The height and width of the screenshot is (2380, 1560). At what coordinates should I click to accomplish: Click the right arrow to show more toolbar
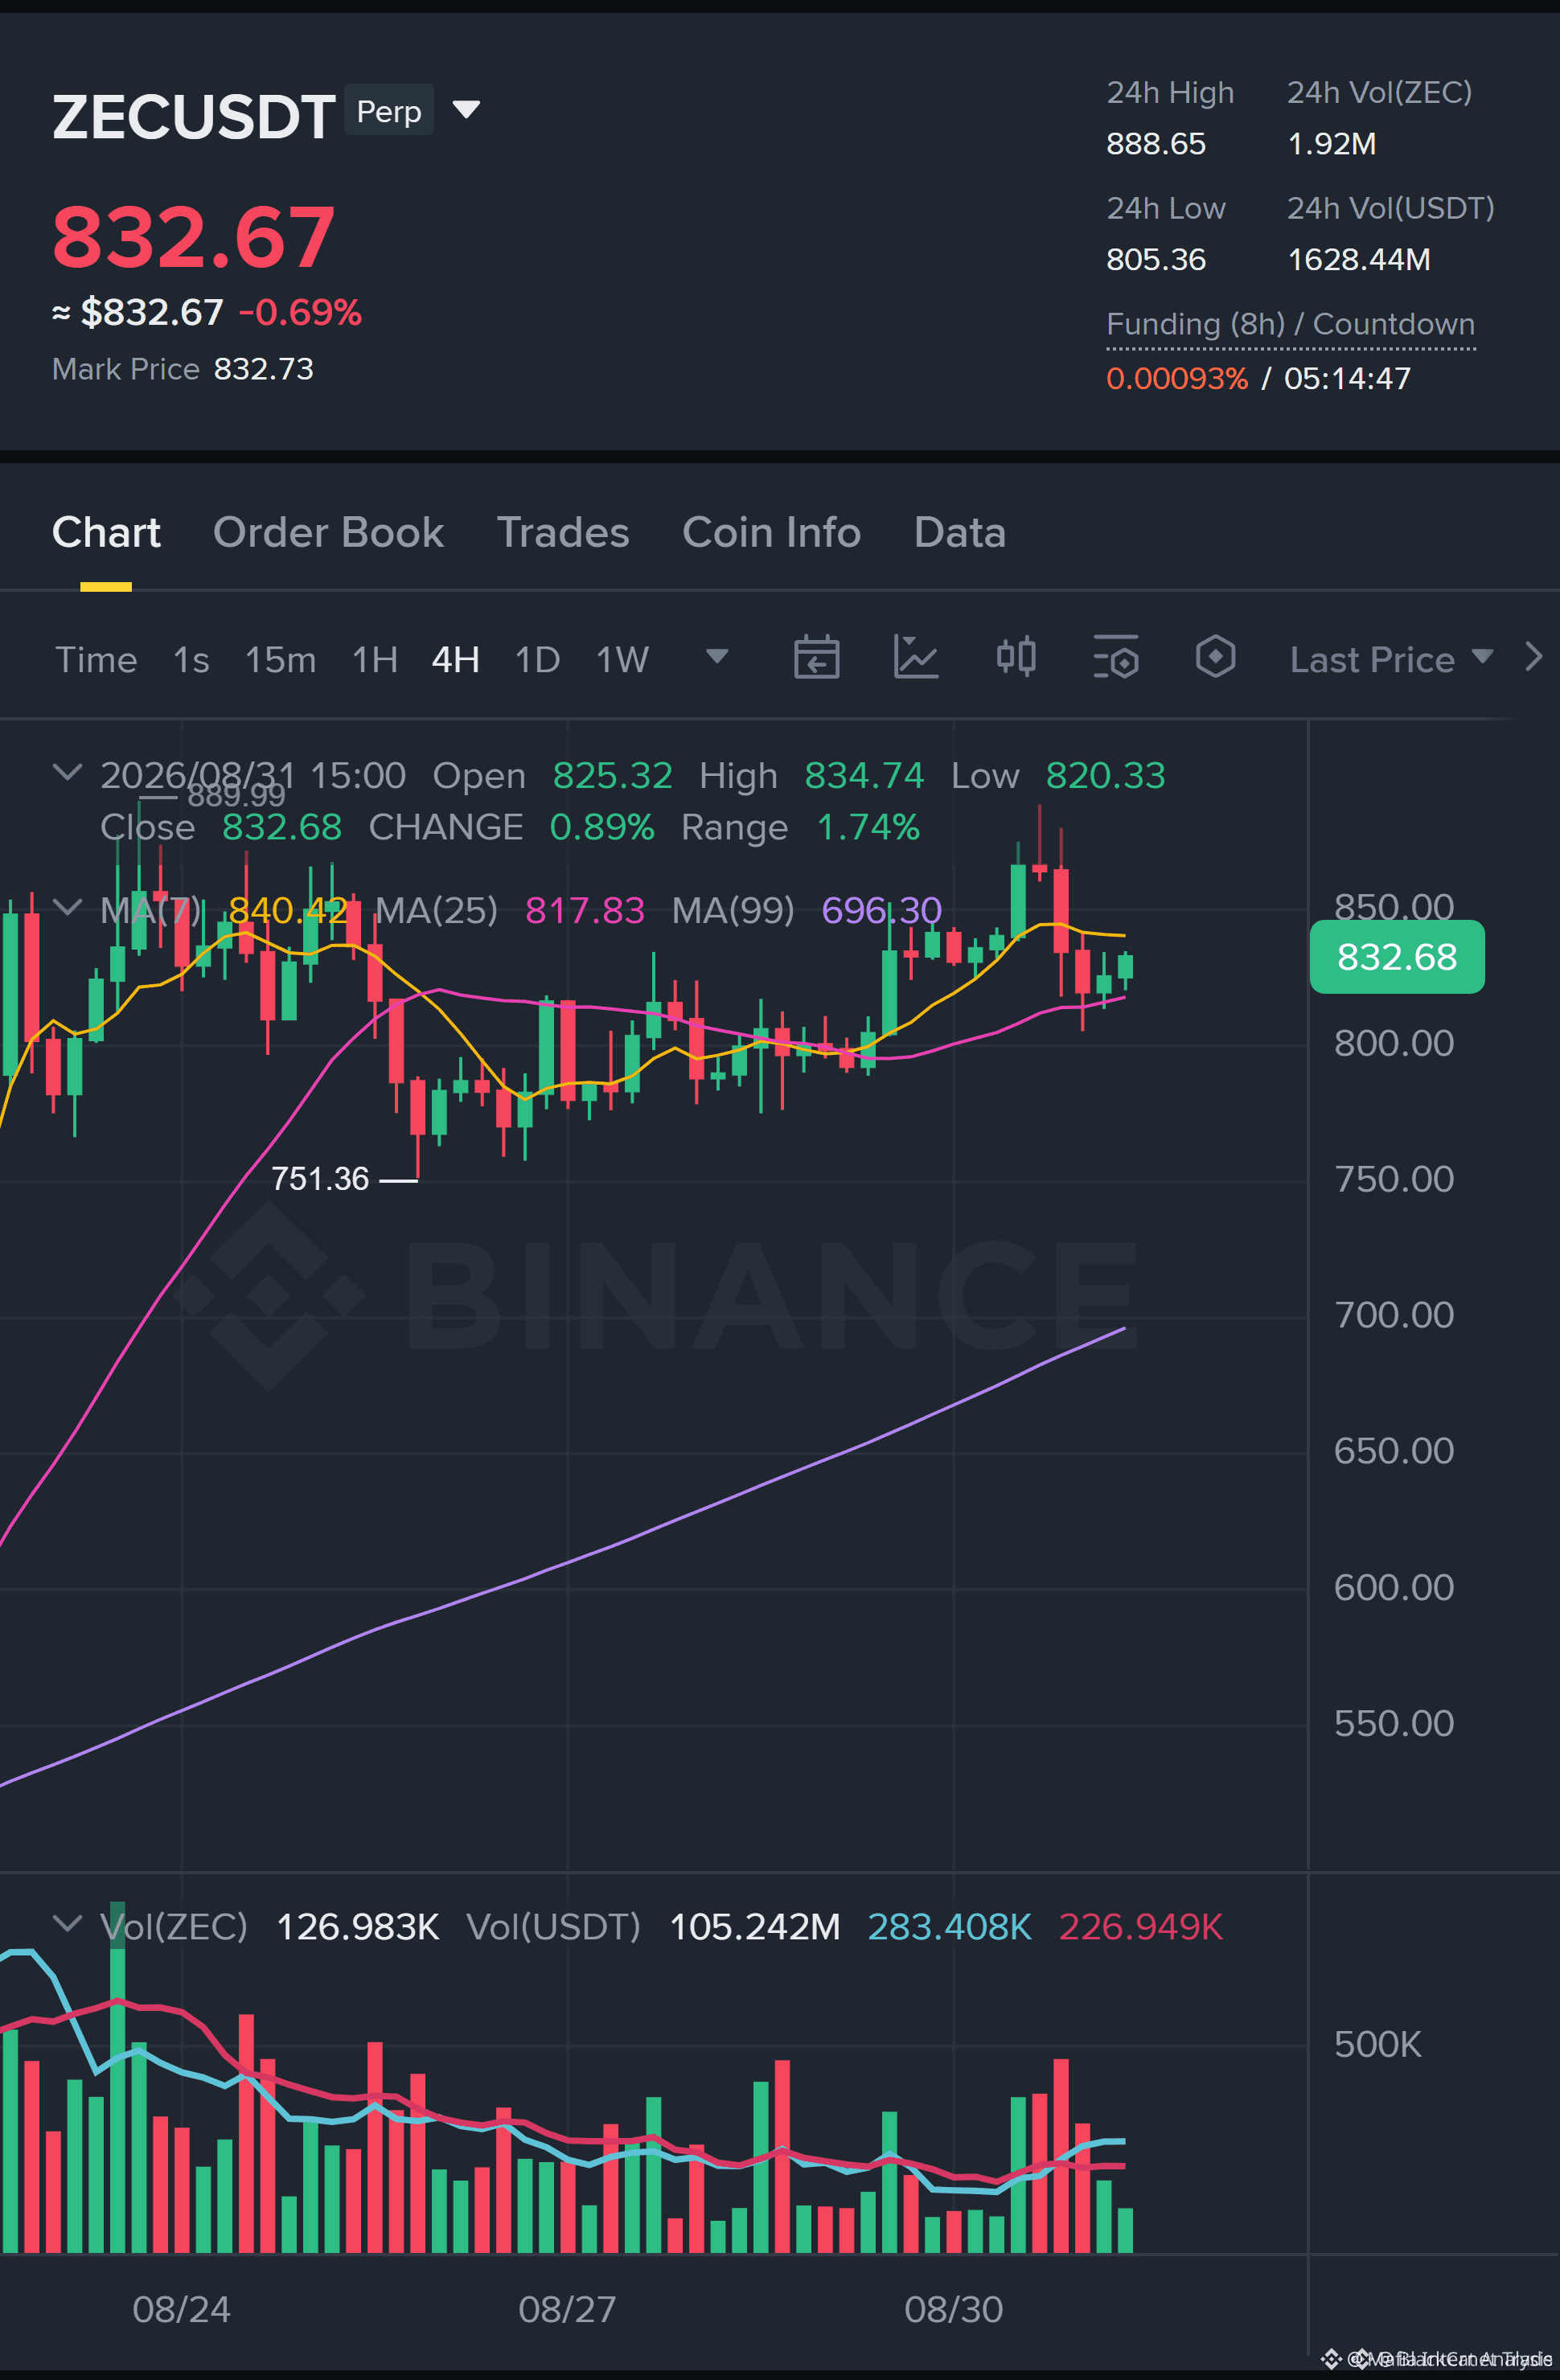(1533, 657)
